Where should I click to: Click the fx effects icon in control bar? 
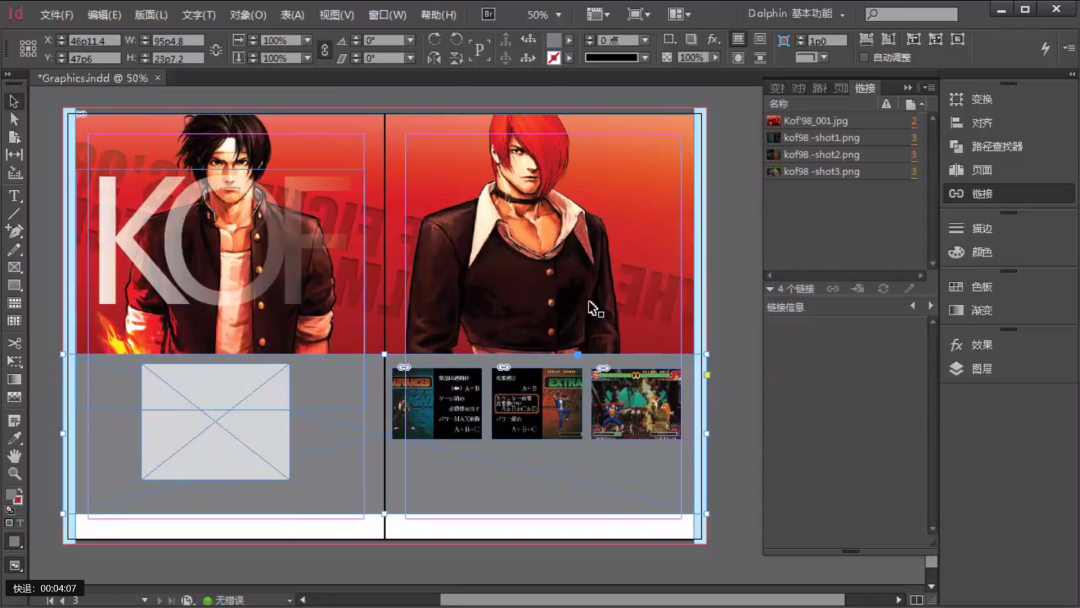pos(712,40)
